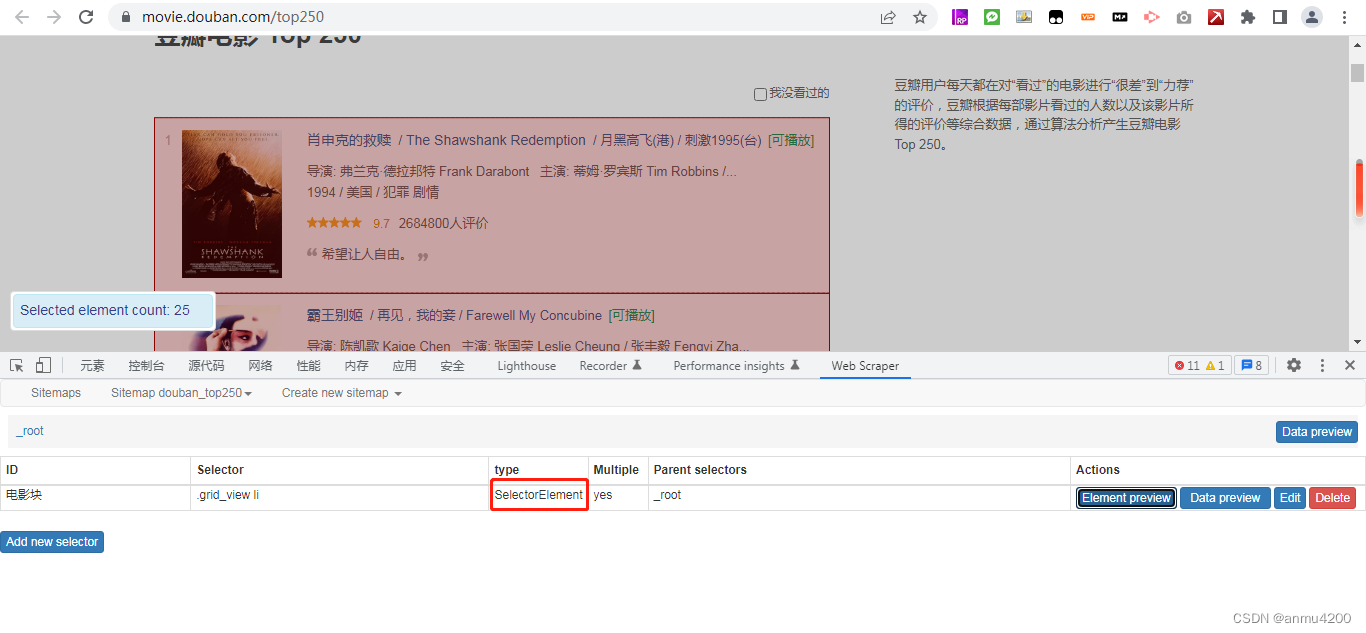Switch to the 源代码 tab
This screenshot has width=1366, height=633.
click(x=206, y=366)
